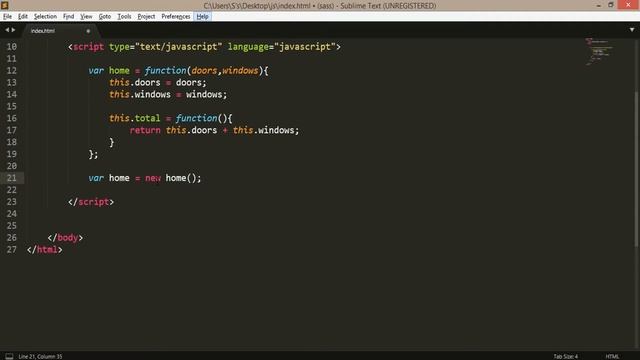Screen dimensions: 640x360
Task: Click var home on line 12
Action: 109,71
